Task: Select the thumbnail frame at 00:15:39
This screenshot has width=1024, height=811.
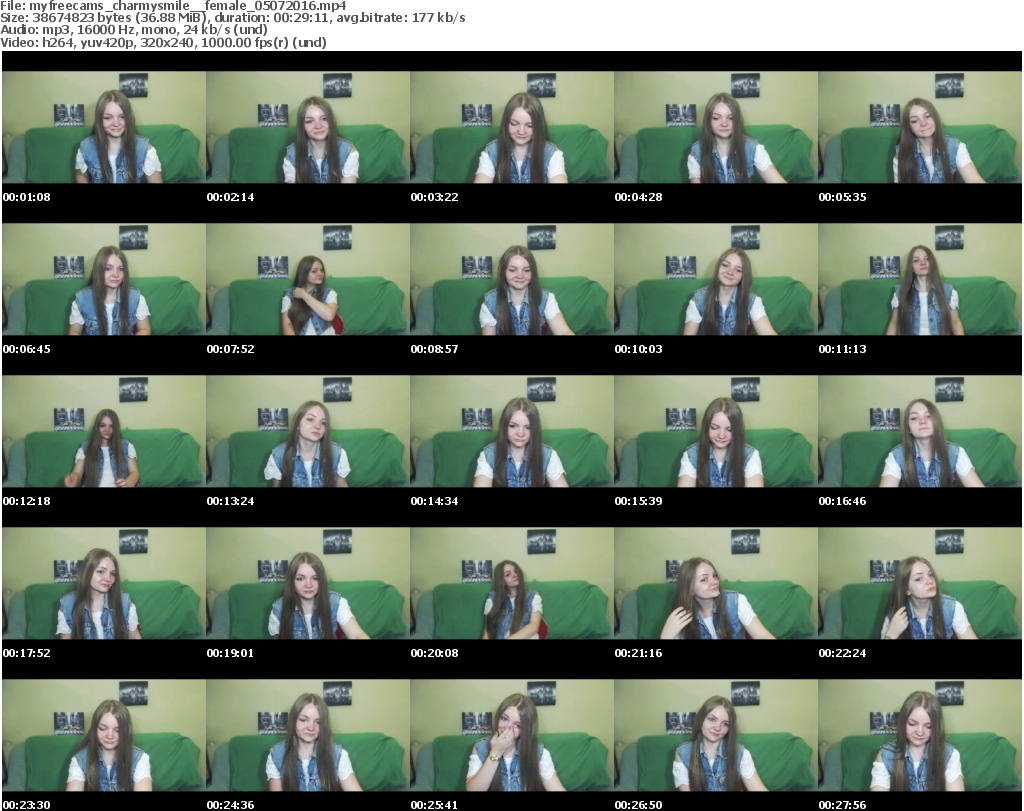Action: tap(716, 432)
